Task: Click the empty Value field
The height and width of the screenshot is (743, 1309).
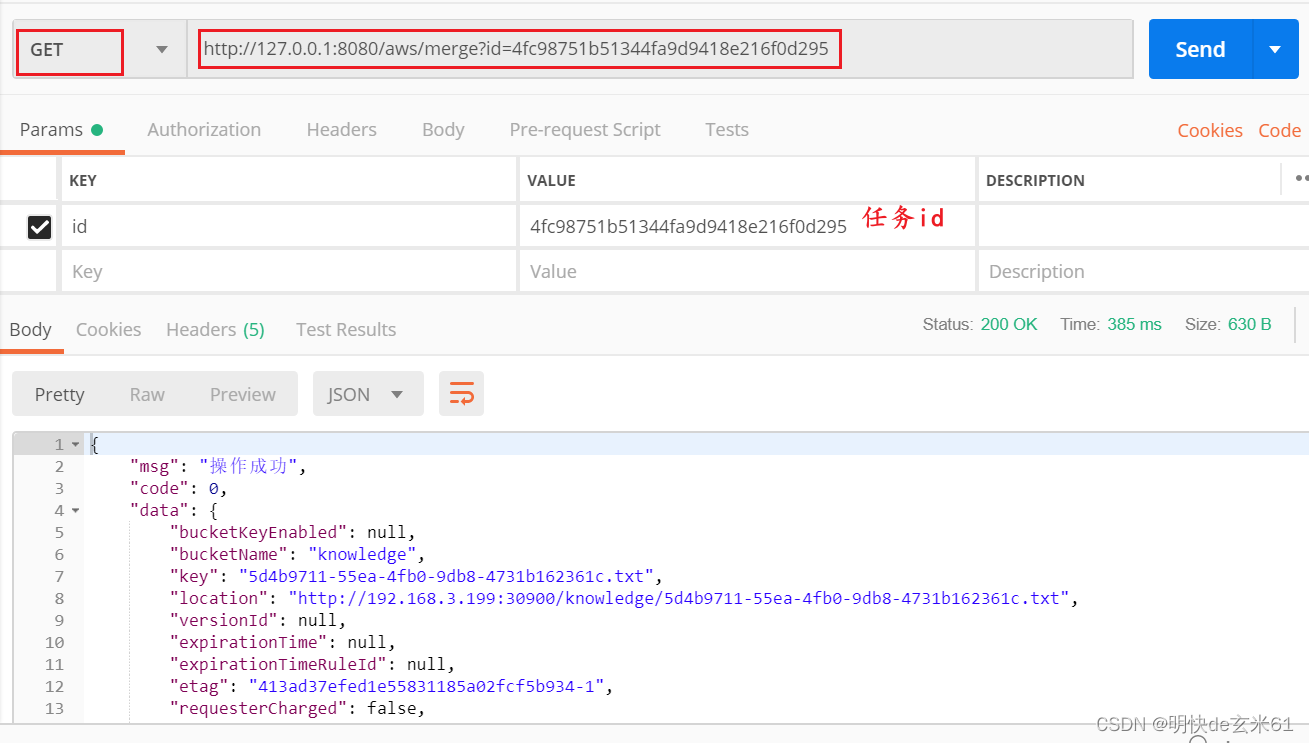Action: tap(747, 272)
